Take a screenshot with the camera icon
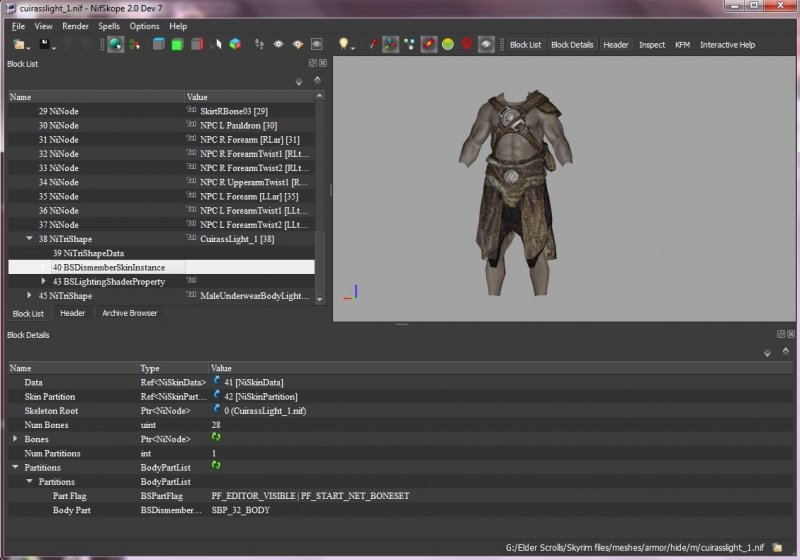Screen dimensions: 800x560 (317, 44)
